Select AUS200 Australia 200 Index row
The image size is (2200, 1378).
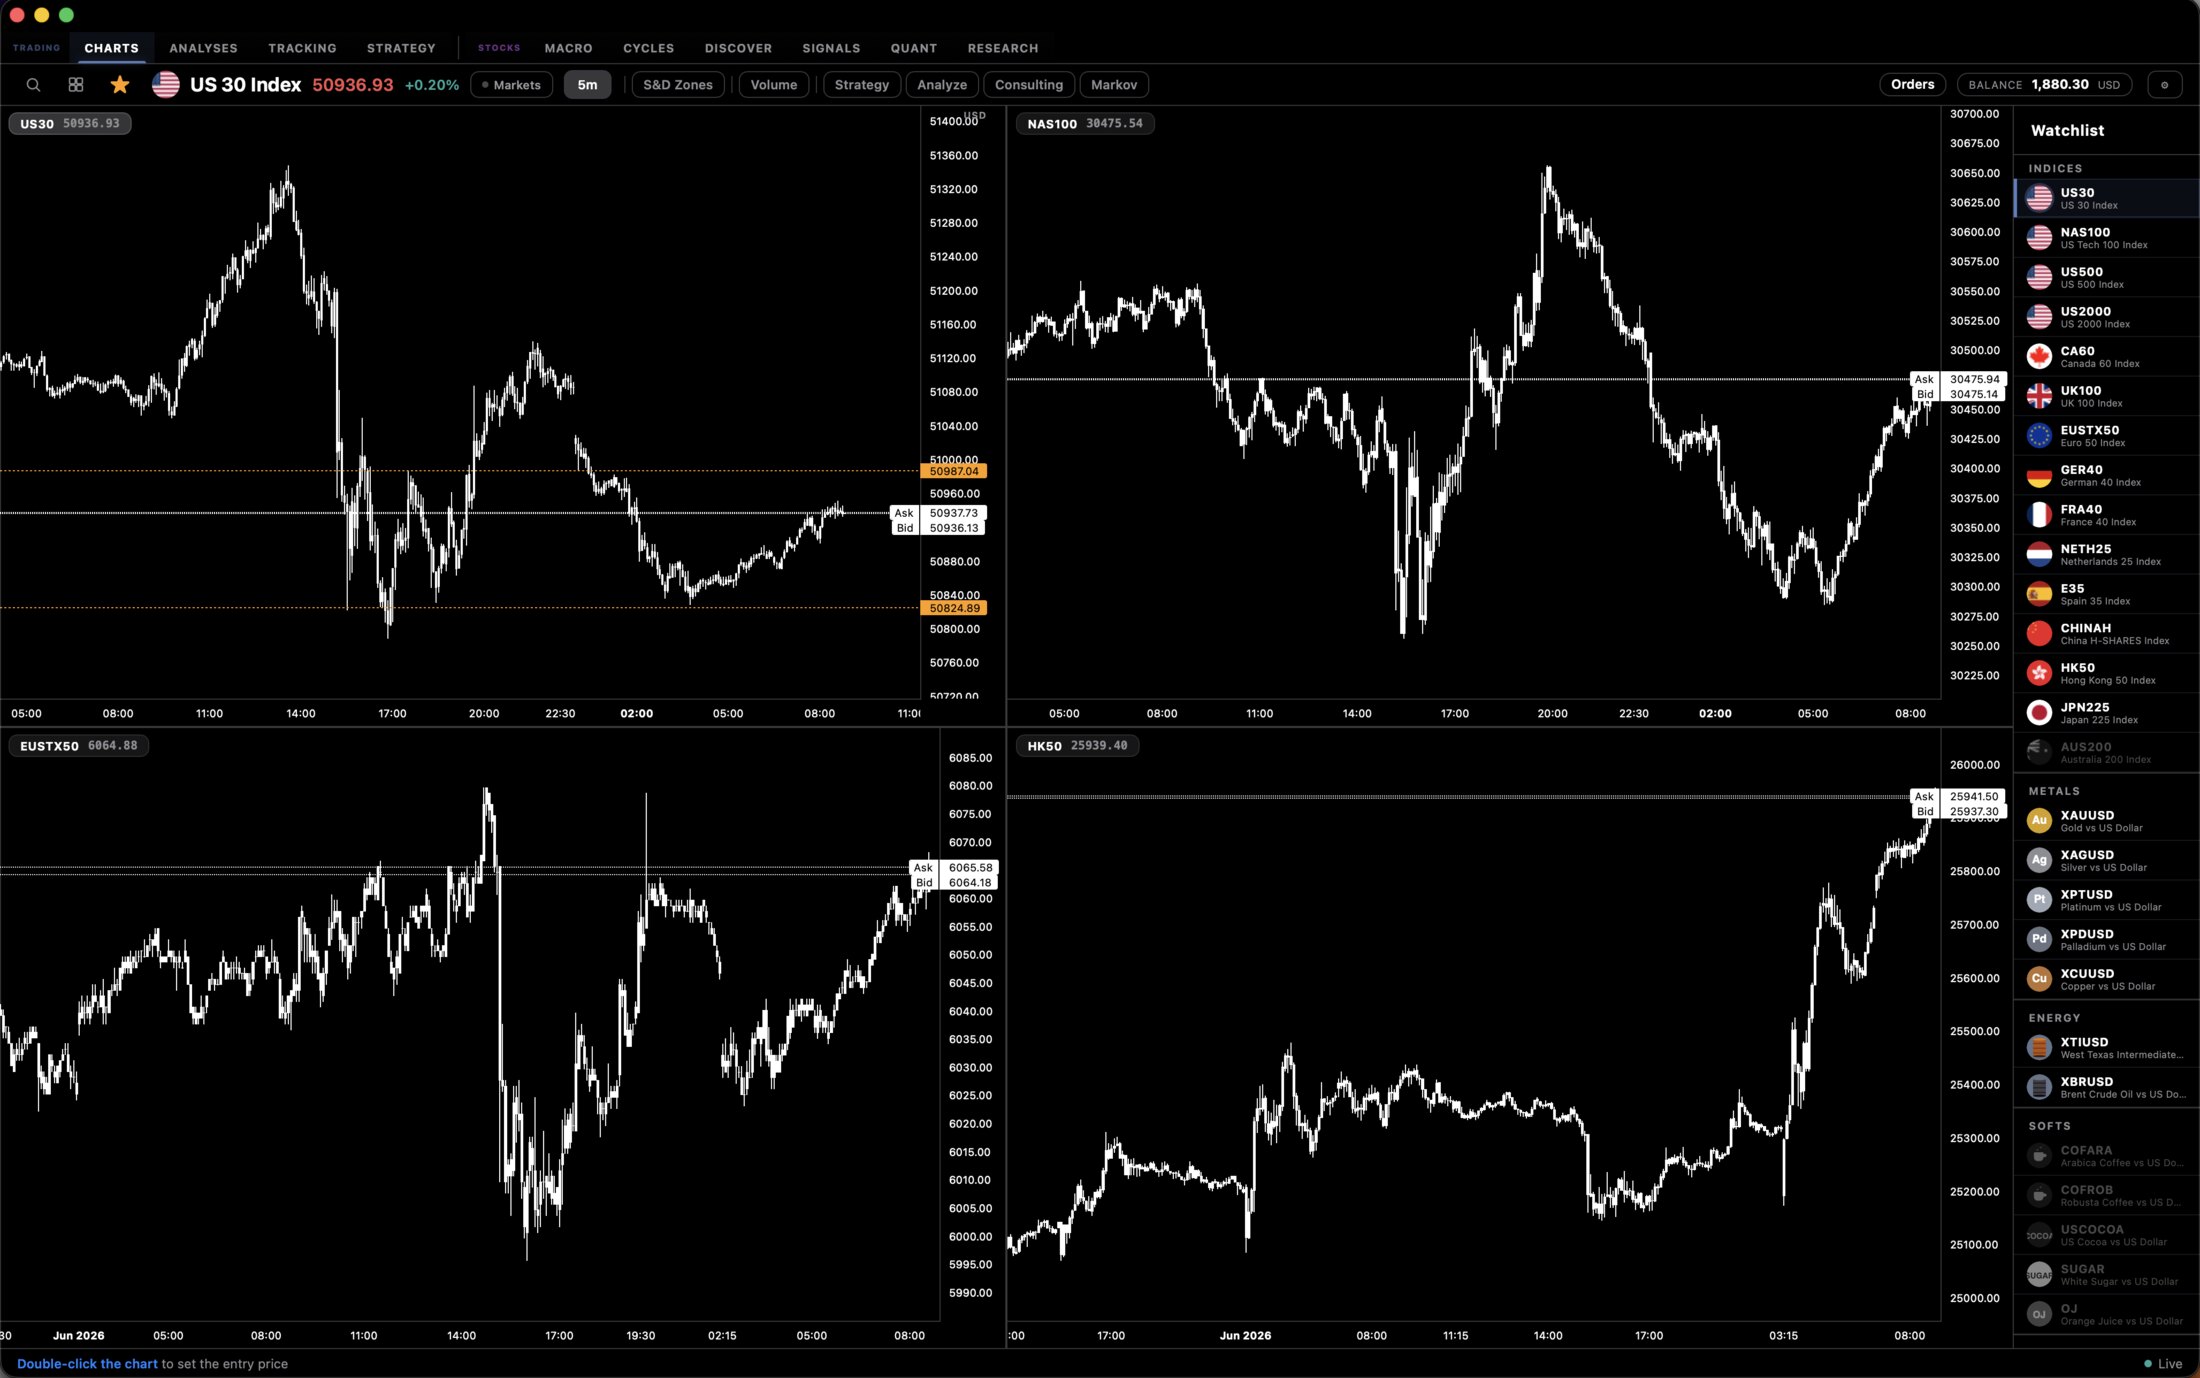coord(2106,752)
